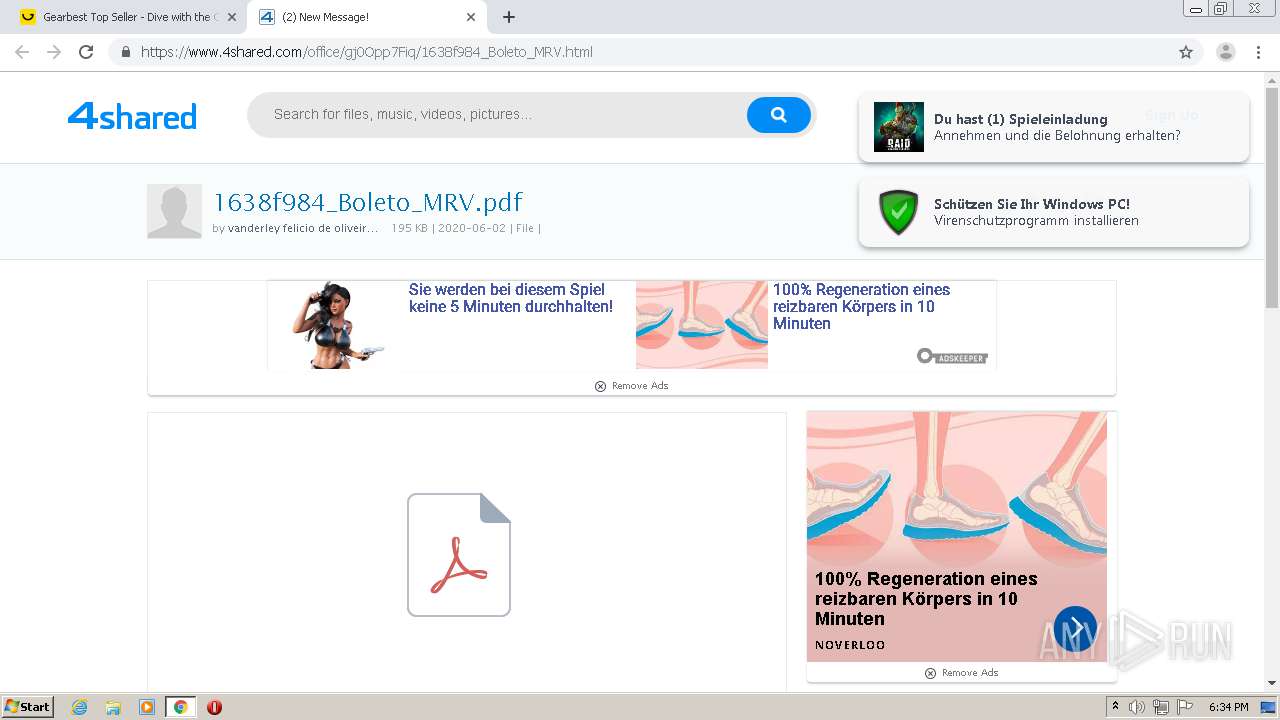Viewport: 1280px width, 720px height.
Task: Open the 1638f984_Boleto_MRV.pdf title
Action: (x=368, y=202)
